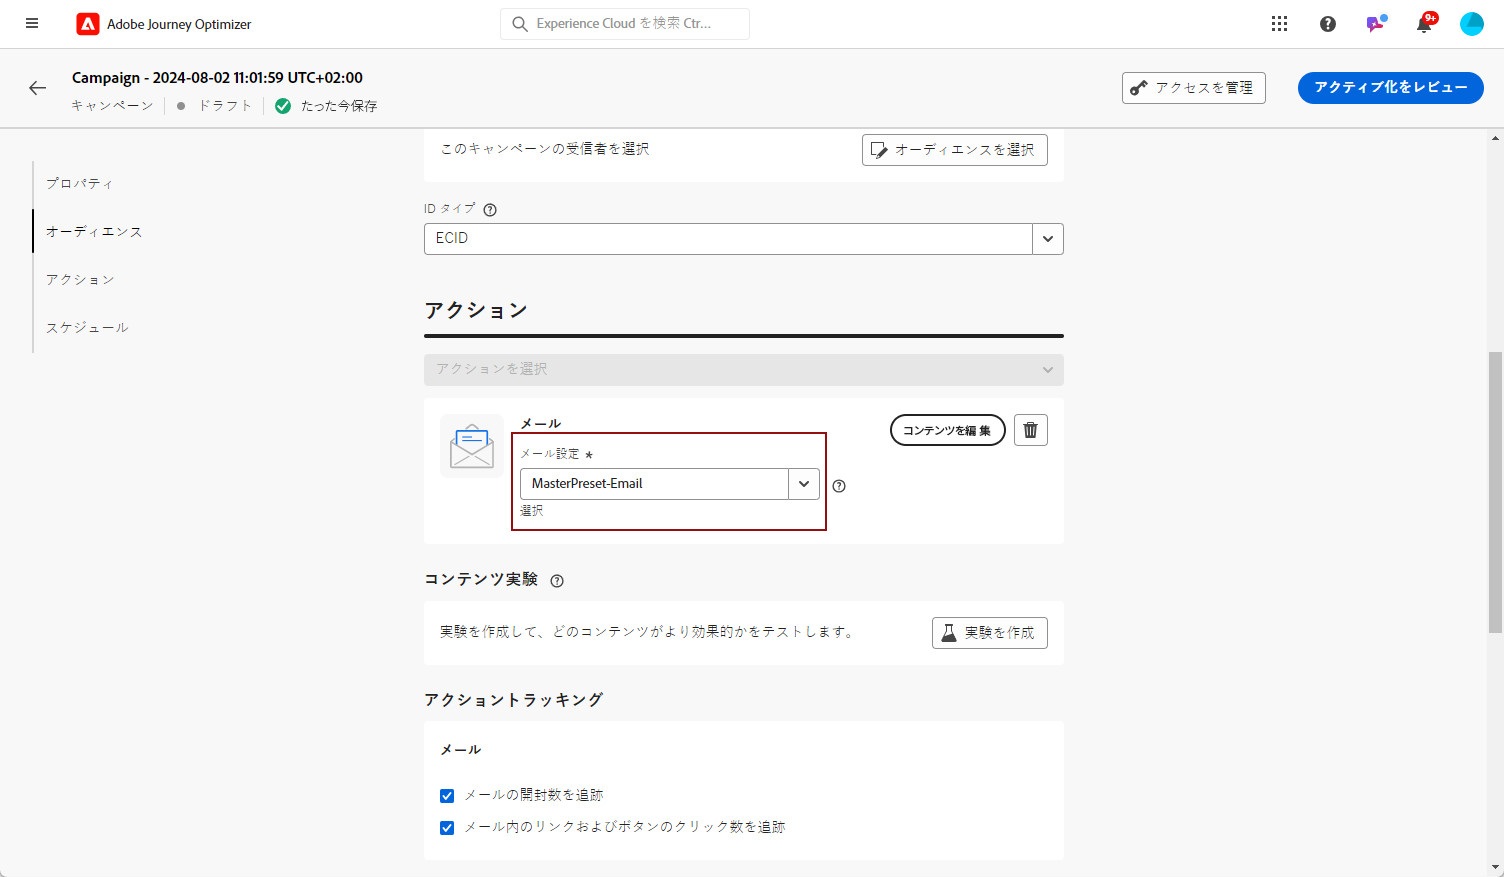Toggle the link and button click tracking checkbox

coord(447,828)
